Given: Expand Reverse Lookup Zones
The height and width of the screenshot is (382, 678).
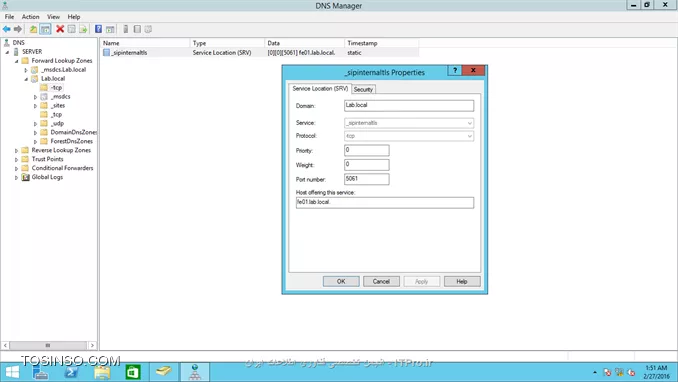Looking at the screenshot, I should (x=16, y=151).
